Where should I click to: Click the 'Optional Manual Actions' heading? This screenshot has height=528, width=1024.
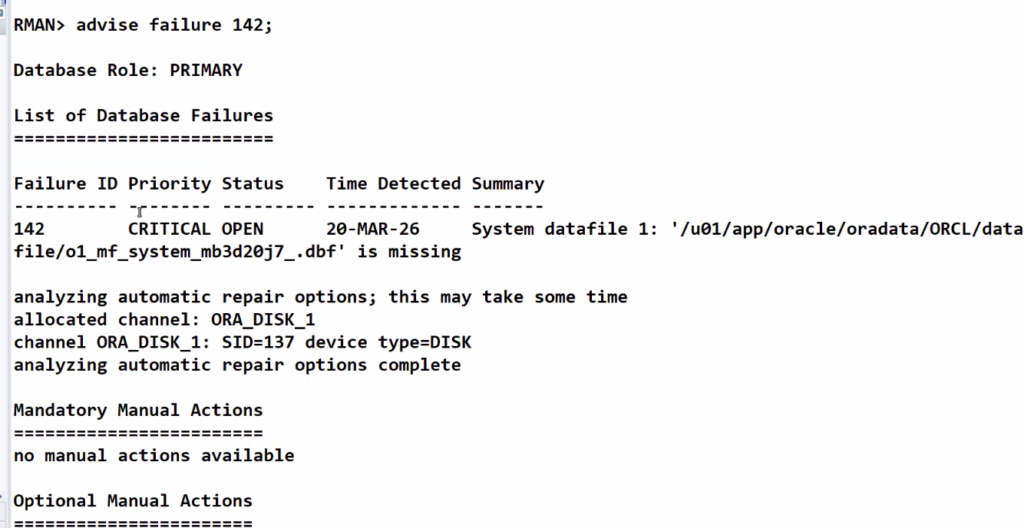pyautogui.click(x=133, y=501)
